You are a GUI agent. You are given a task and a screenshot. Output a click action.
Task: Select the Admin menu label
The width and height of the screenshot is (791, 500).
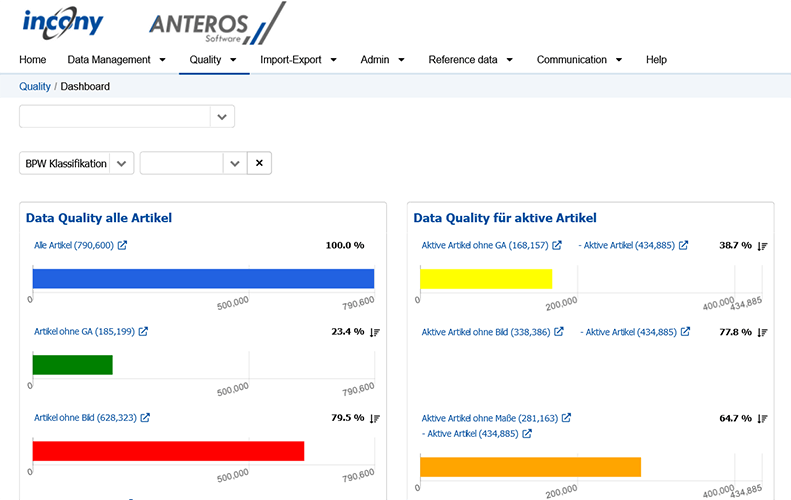pyautogui.click(x=375, y=60)
